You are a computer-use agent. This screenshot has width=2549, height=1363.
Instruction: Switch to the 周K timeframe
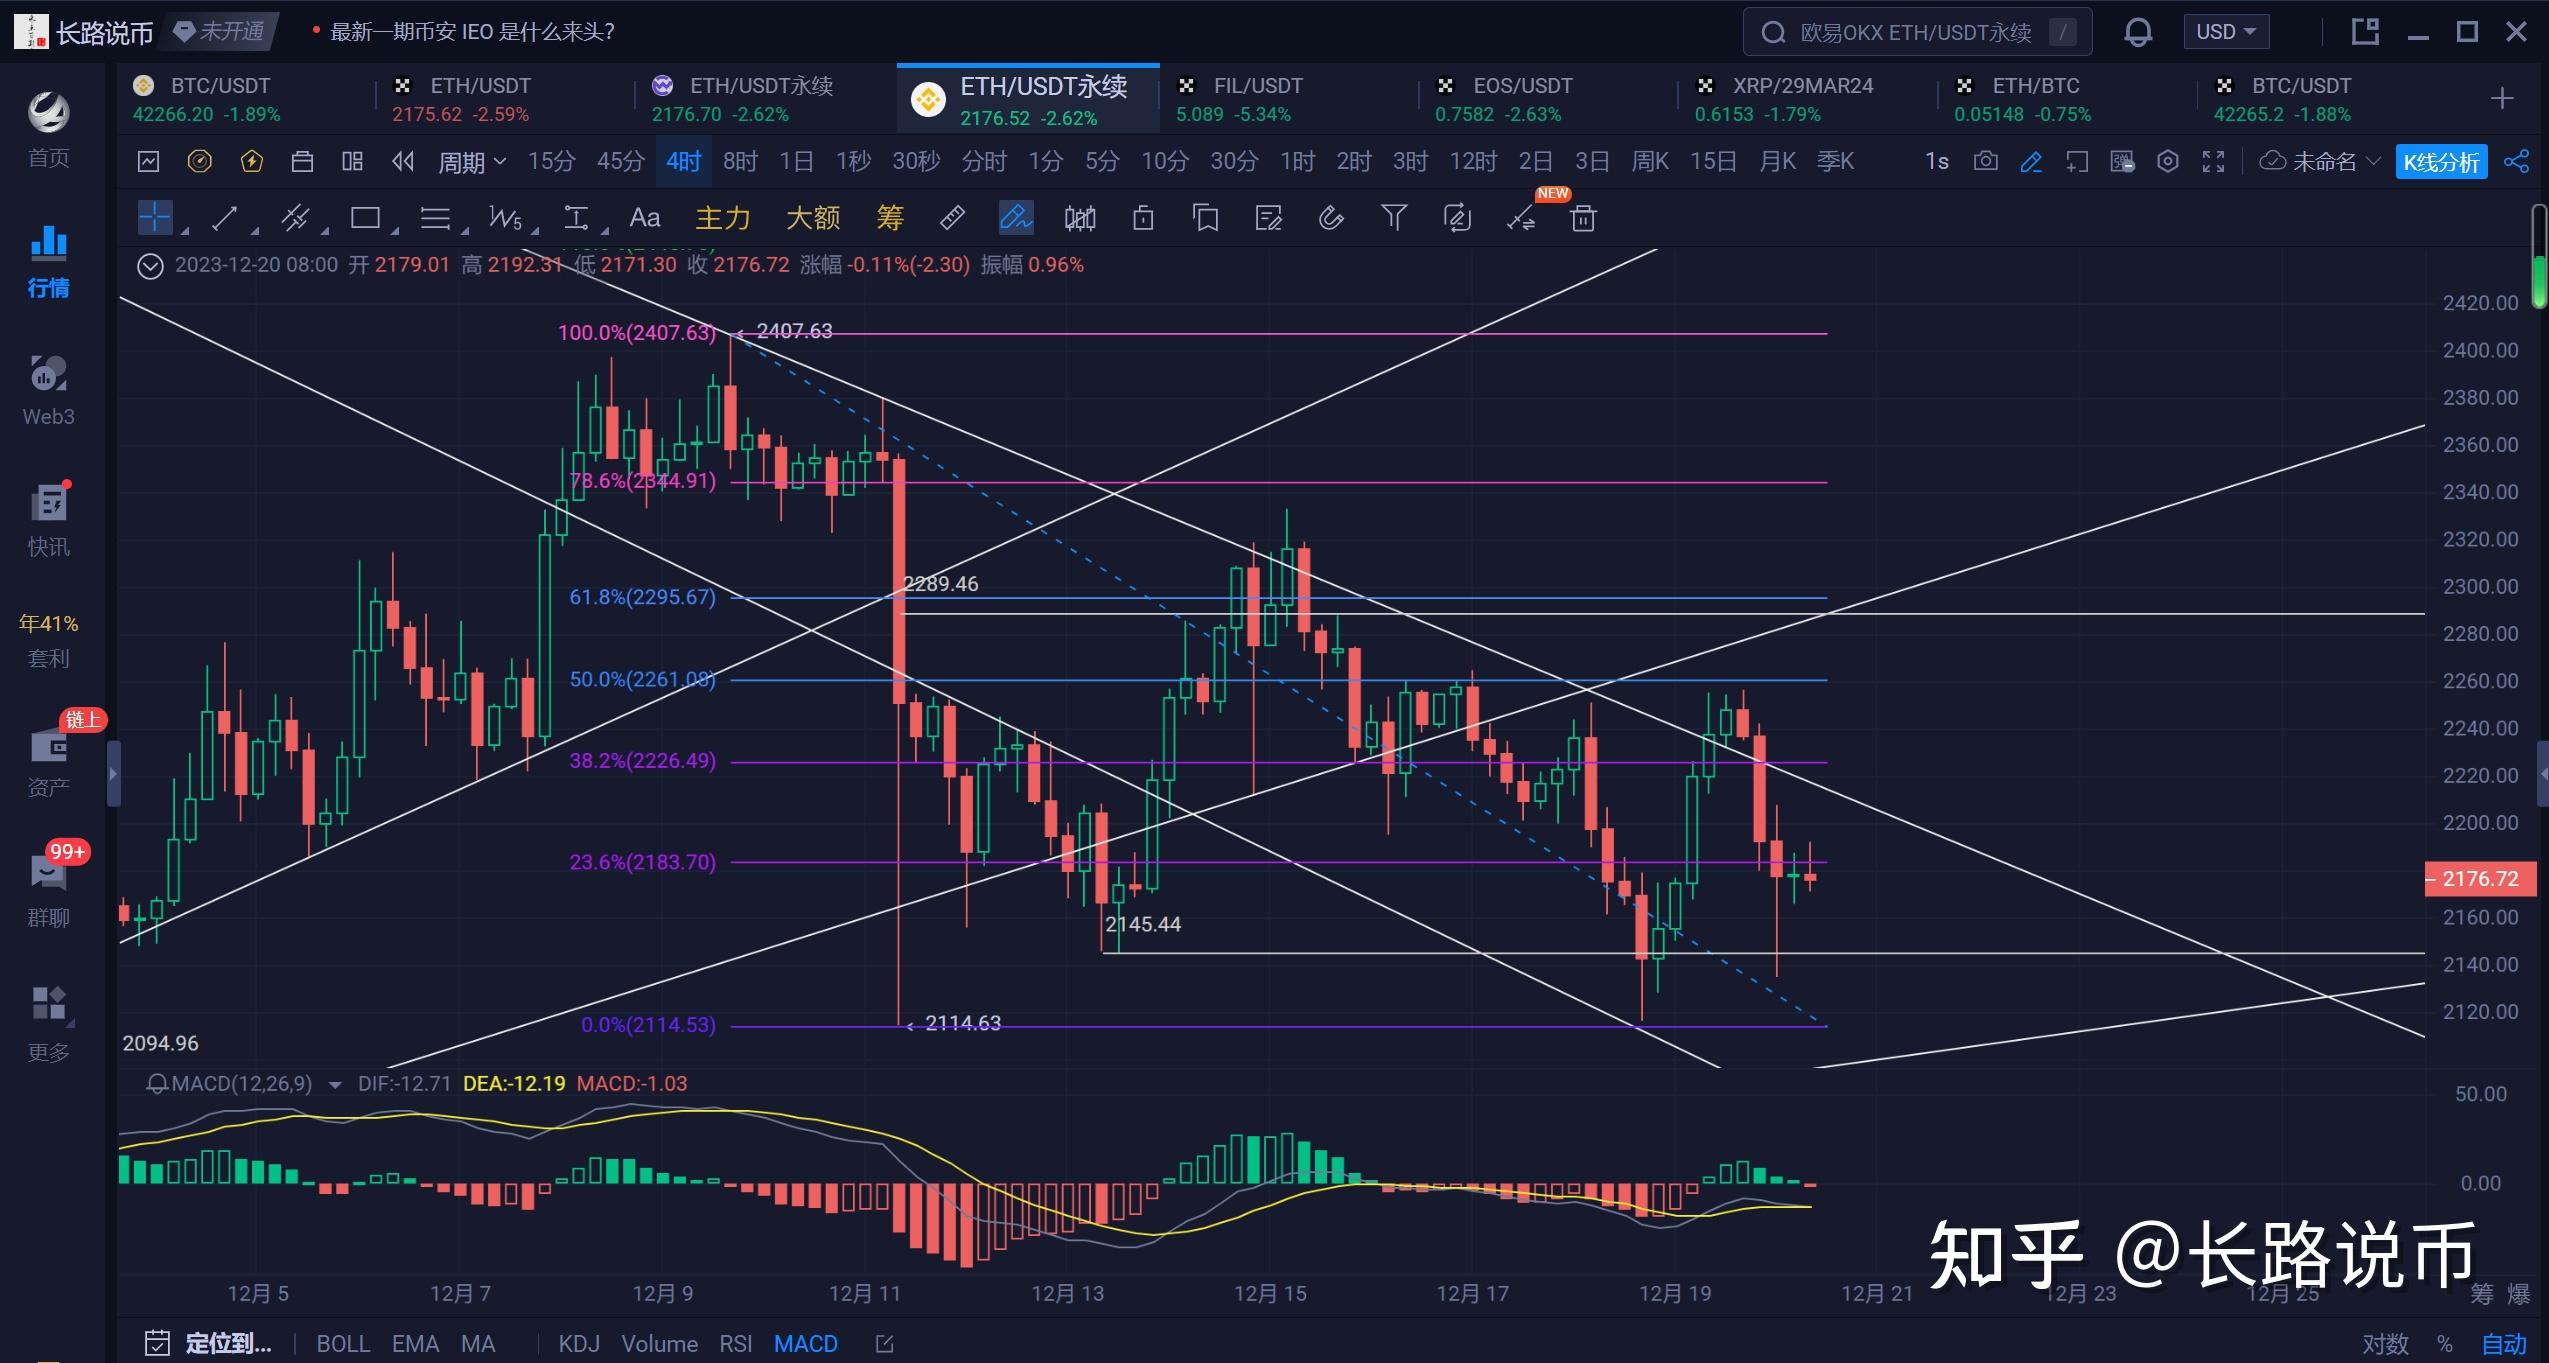click(x=1650, y=161)
